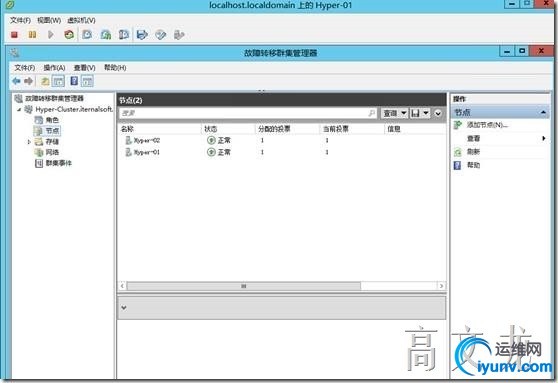Open the 虚拟机(V) menu

click(81, 20)
